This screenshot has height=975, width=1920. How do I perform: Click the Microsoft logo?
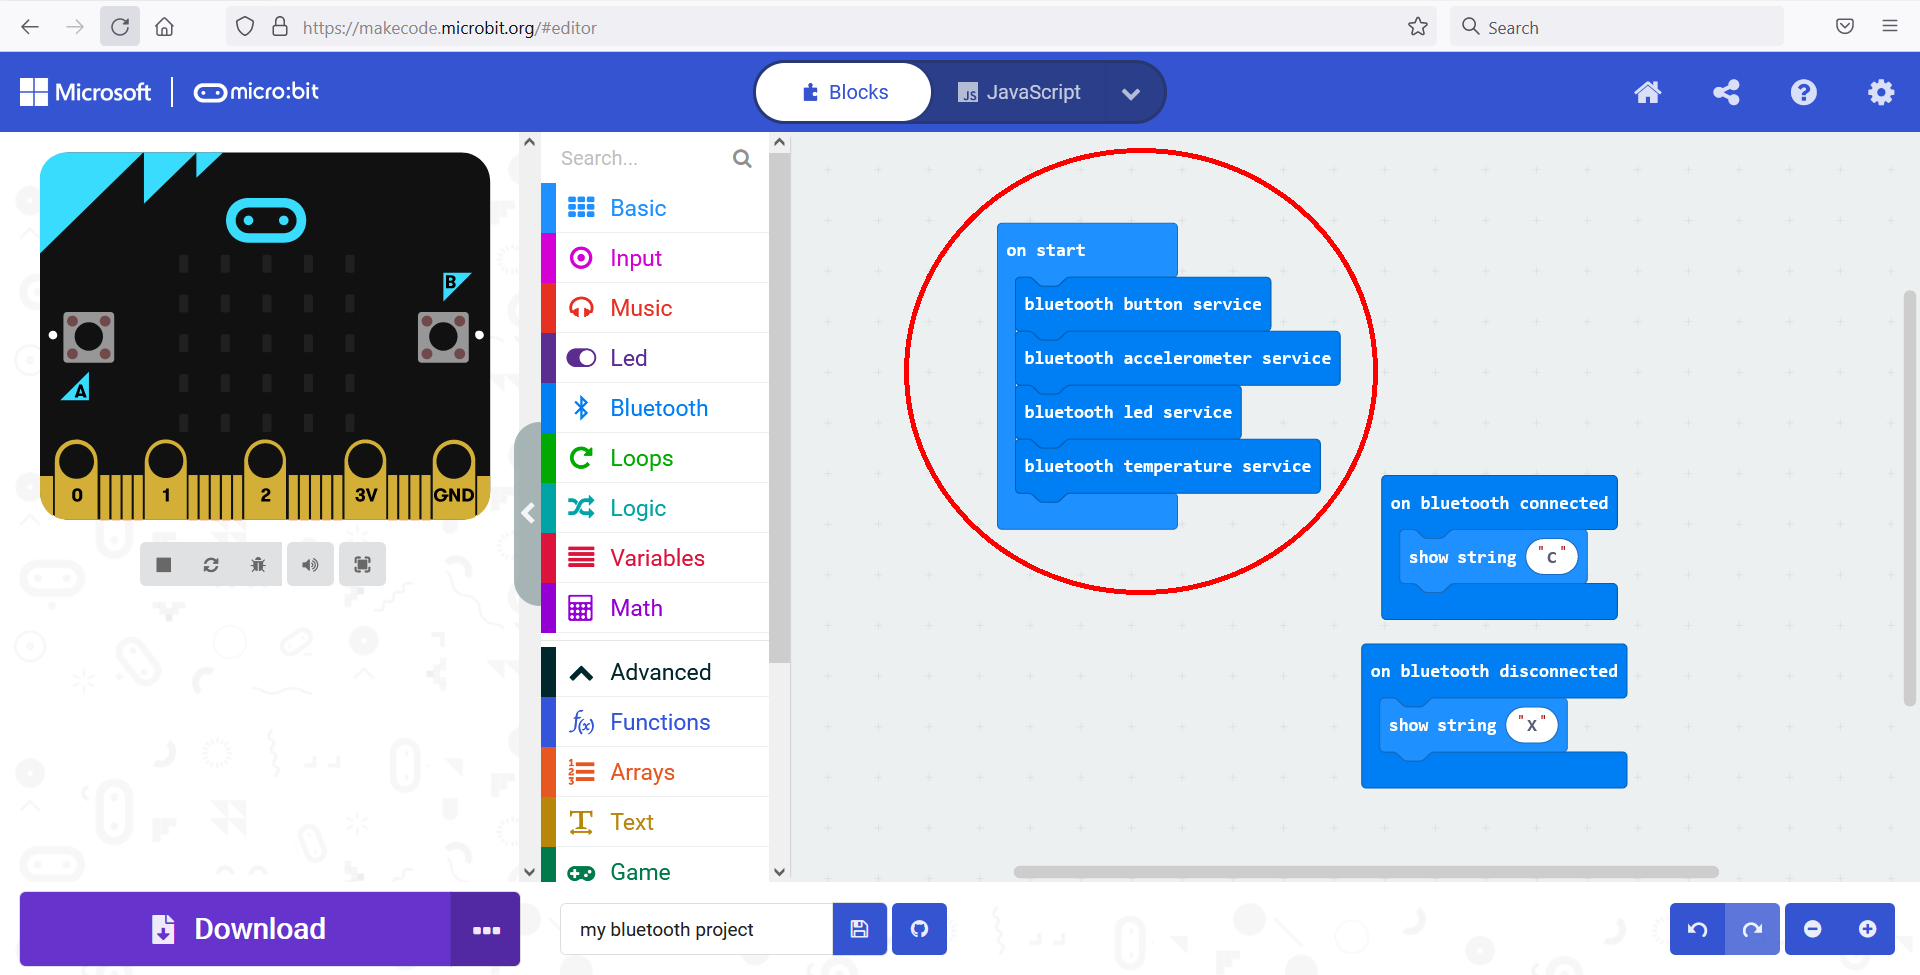[x=85, y=92]
